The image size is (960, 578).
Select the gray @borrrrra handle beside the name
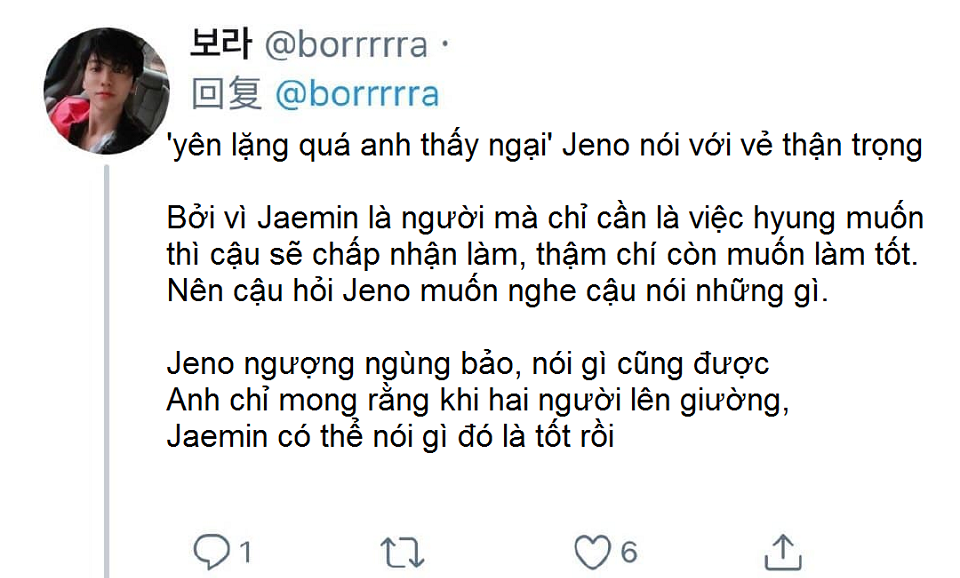[x=346, y=45]
